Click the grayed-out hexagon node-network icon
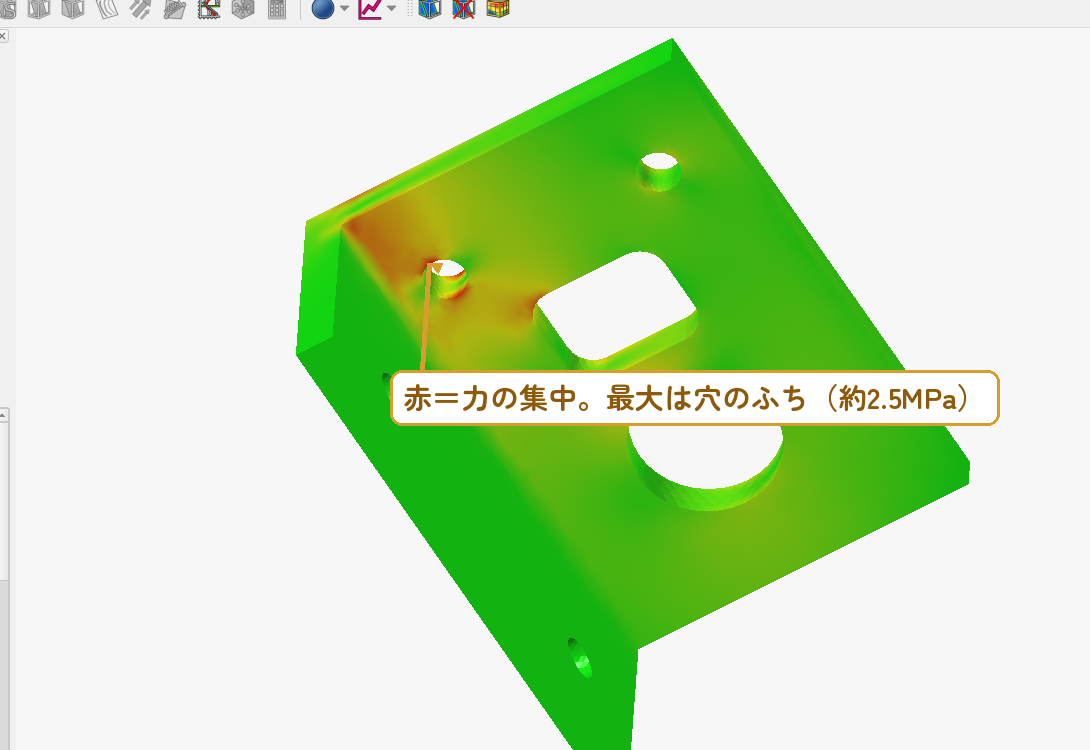Image resolution: width=1090 pixels, height=750 pixels. pos(243,8)
